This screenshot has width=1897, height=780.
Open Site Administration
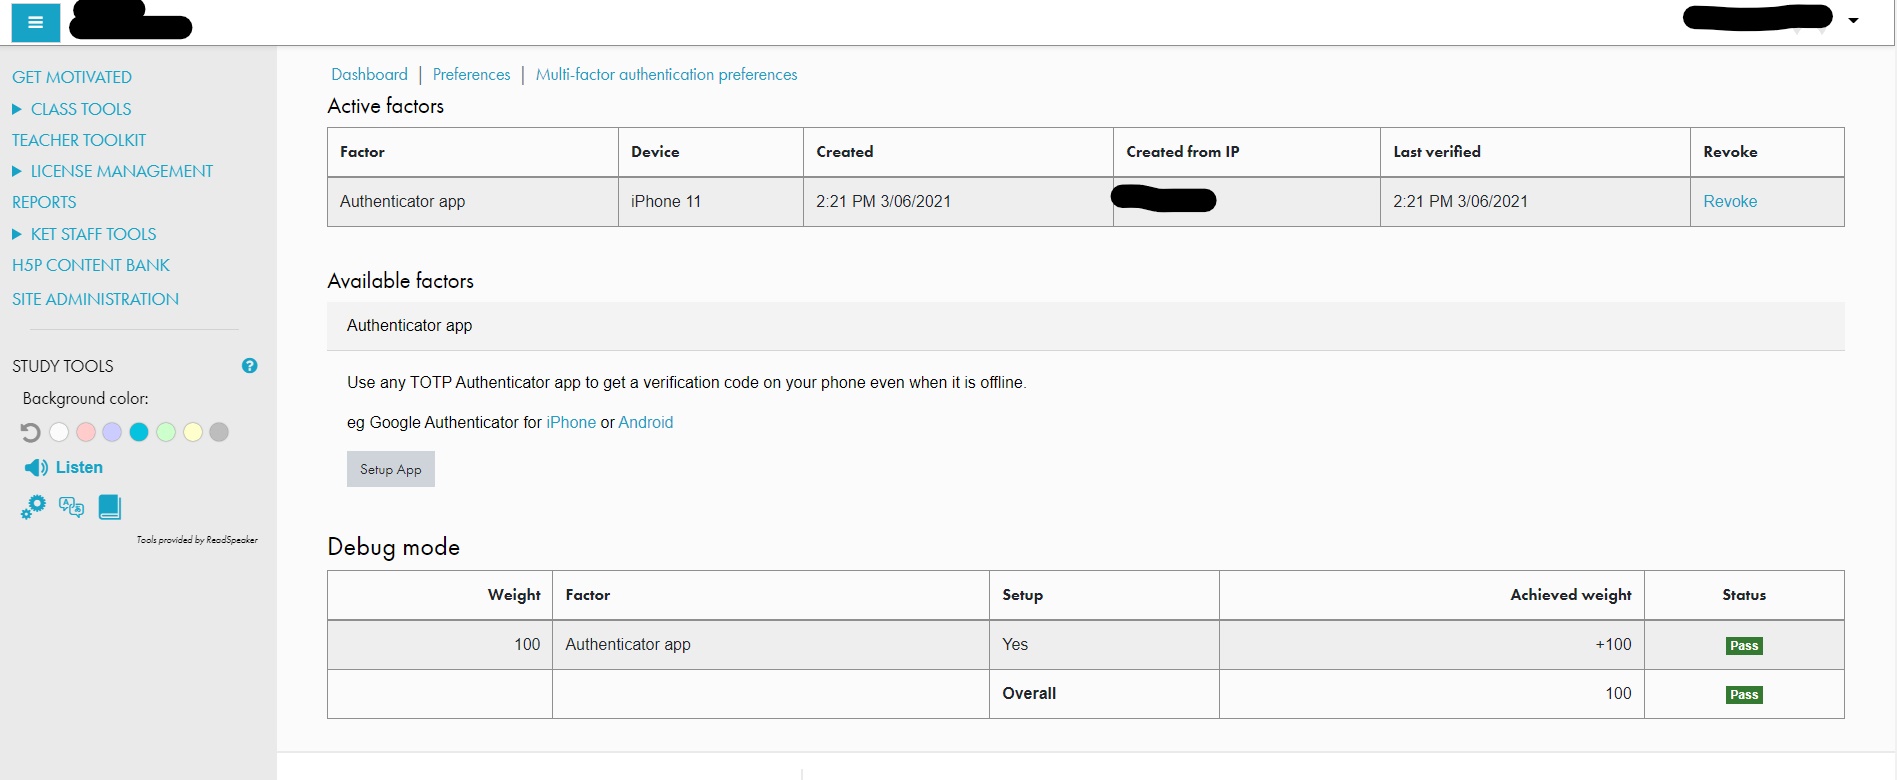(95, 299)
